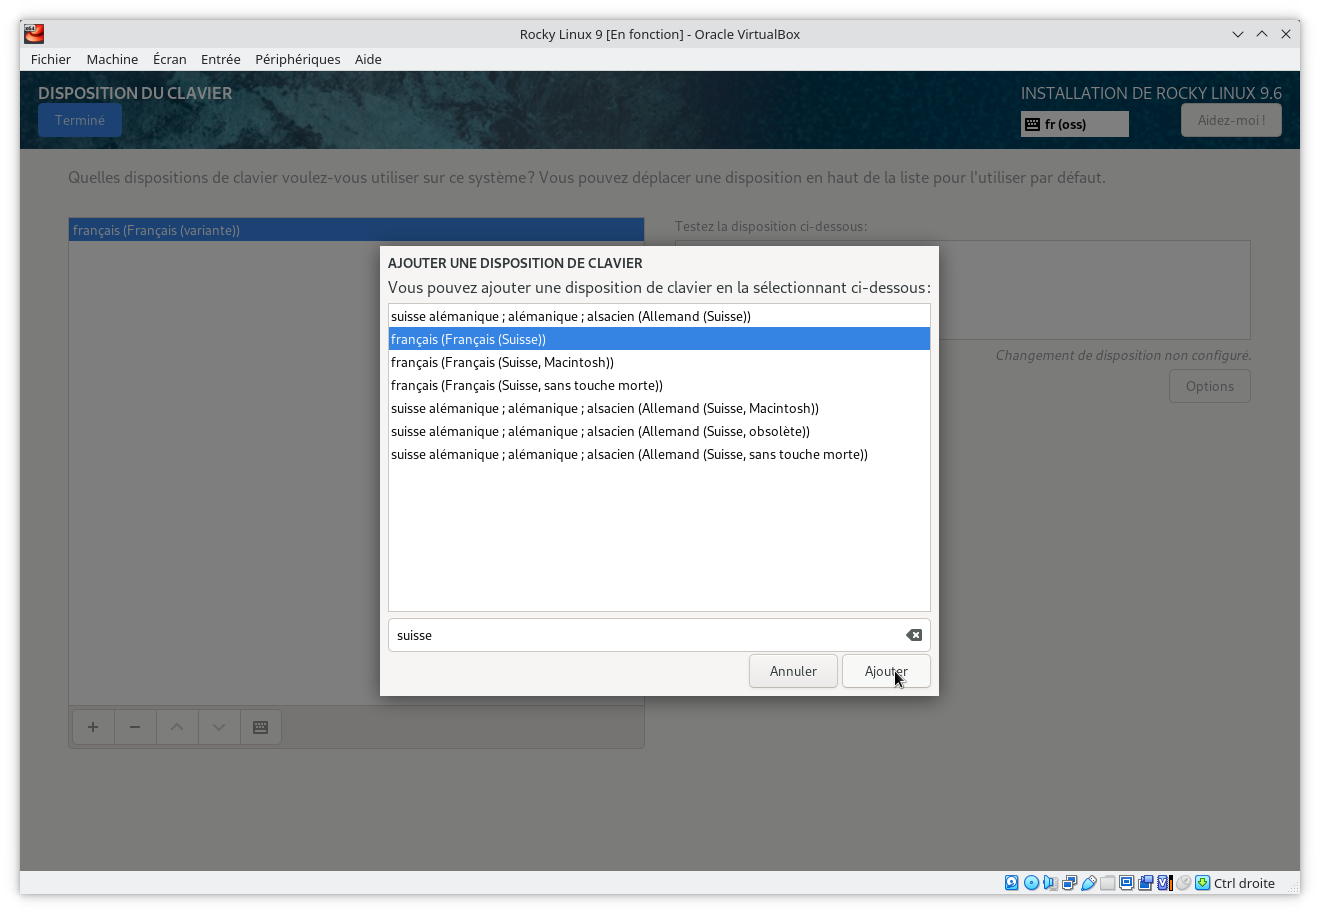Screen dimensions: 1320x914
Task: Click the hard disk activity status icon
Action: click(1012, 883)
